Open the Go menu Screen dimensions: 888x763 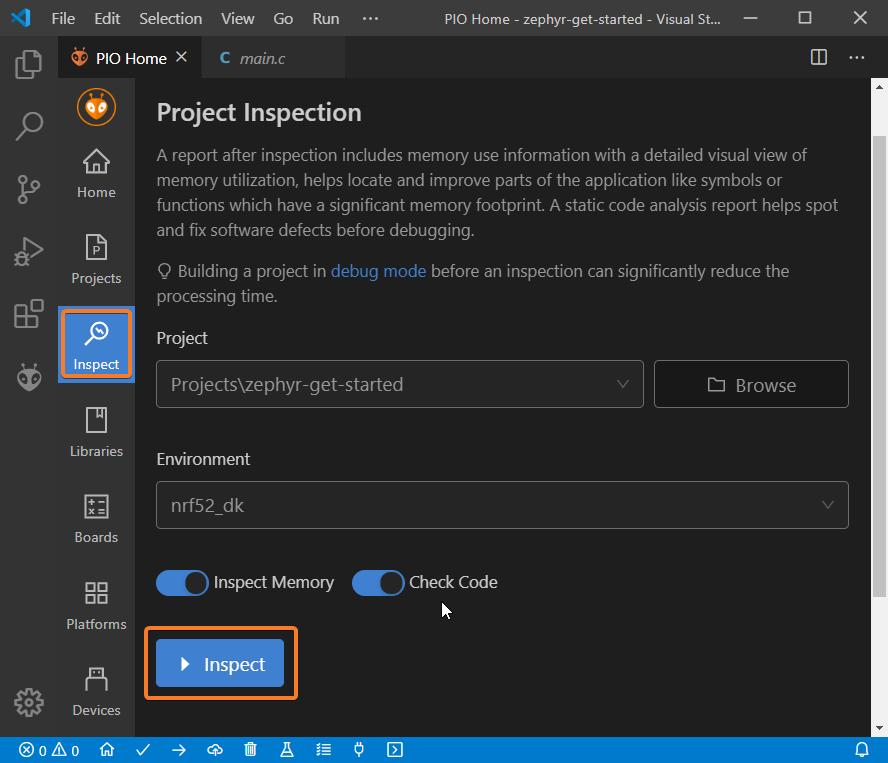[x=283, y=19]
